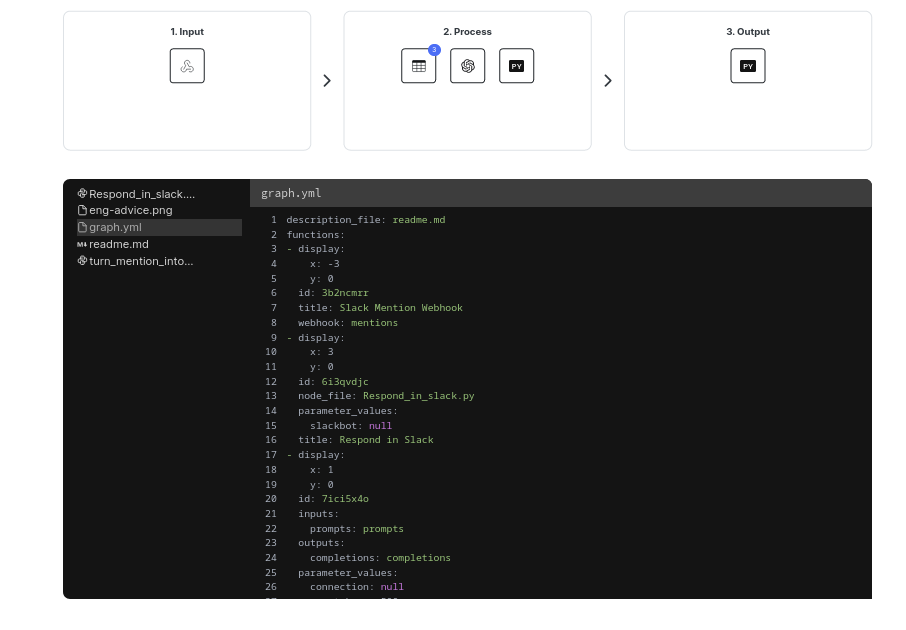
Task: Click the id value '7ici5x4o'
Action: click(x=345, y=499)
